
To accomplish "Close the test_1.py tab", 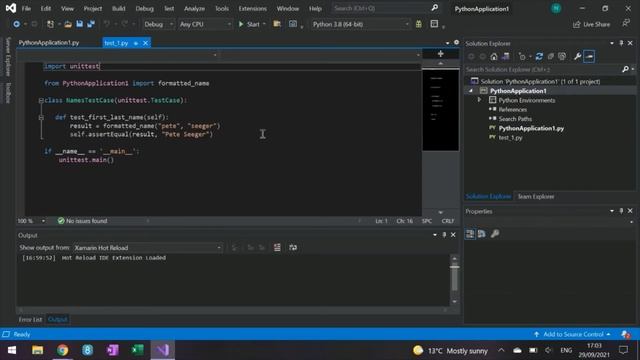I will [146, 43].
